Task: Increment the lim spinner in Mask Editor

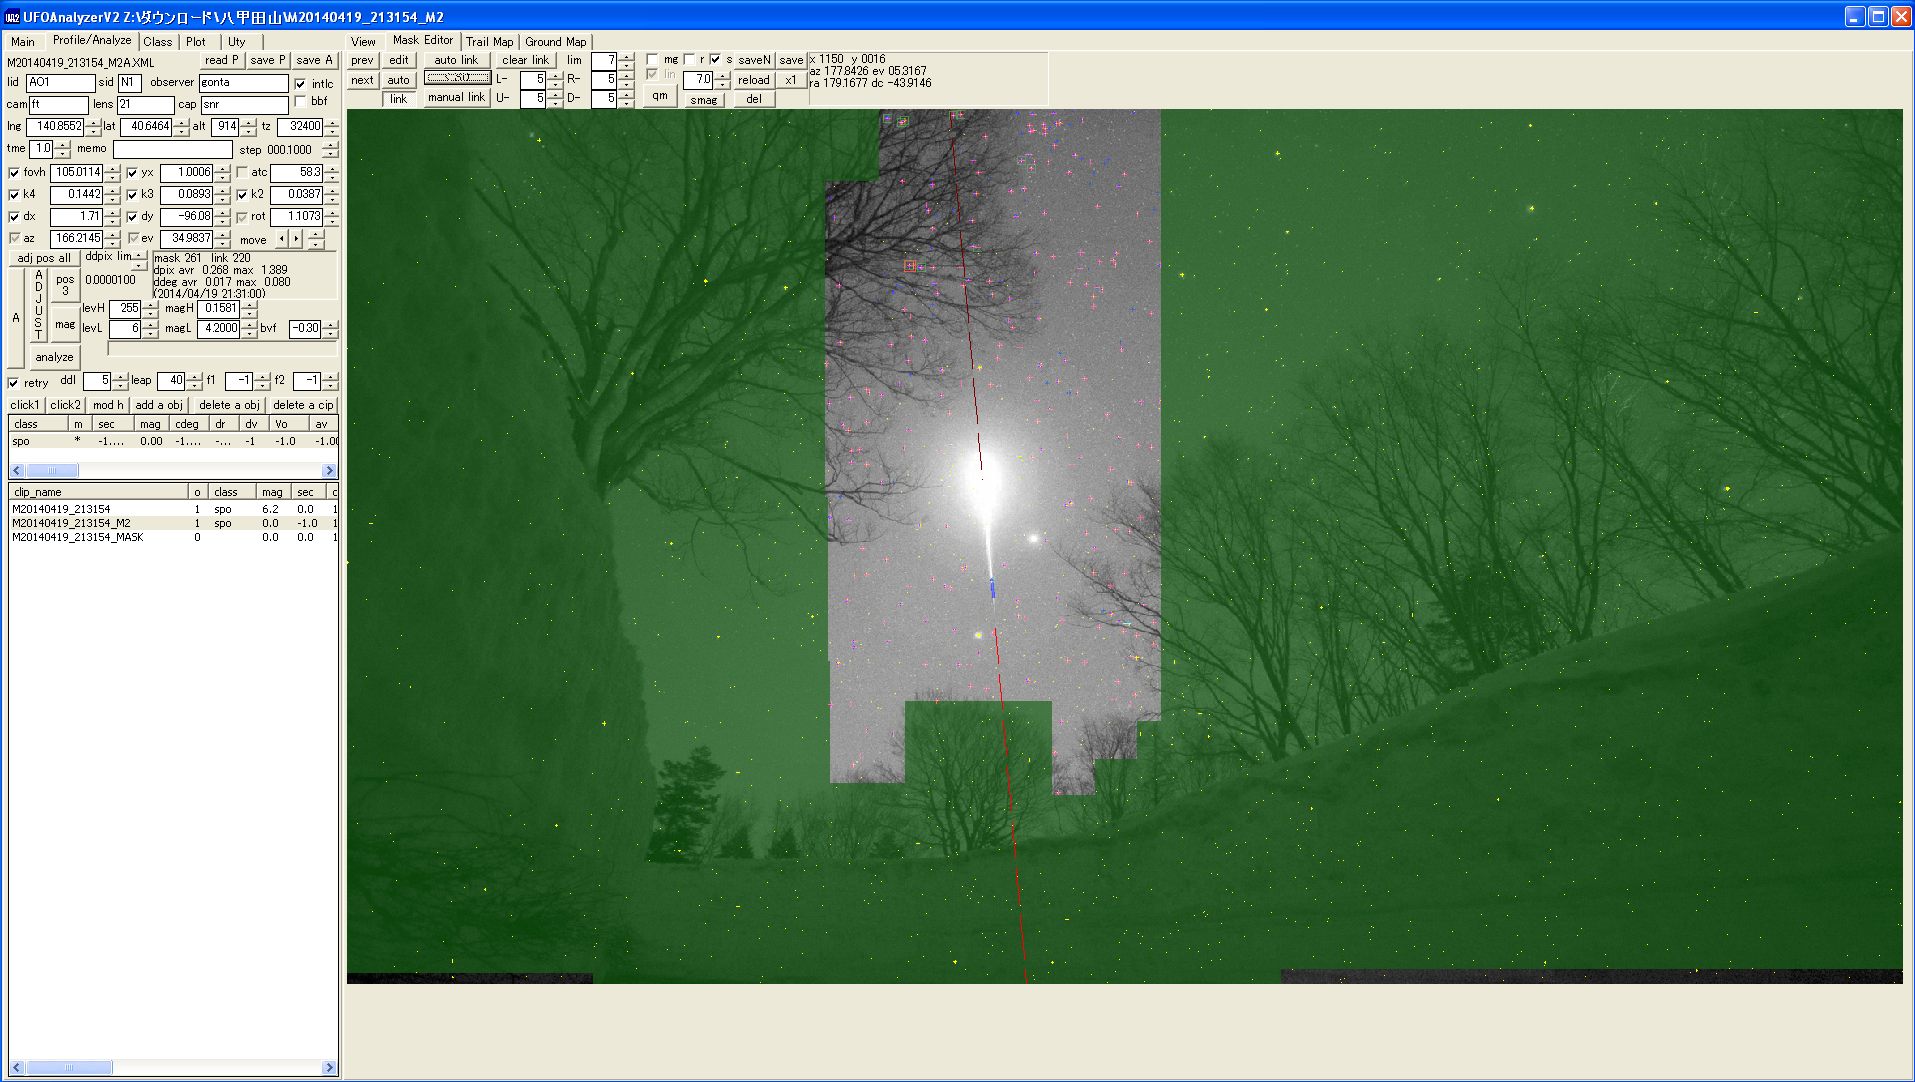Action: (626, 56)
